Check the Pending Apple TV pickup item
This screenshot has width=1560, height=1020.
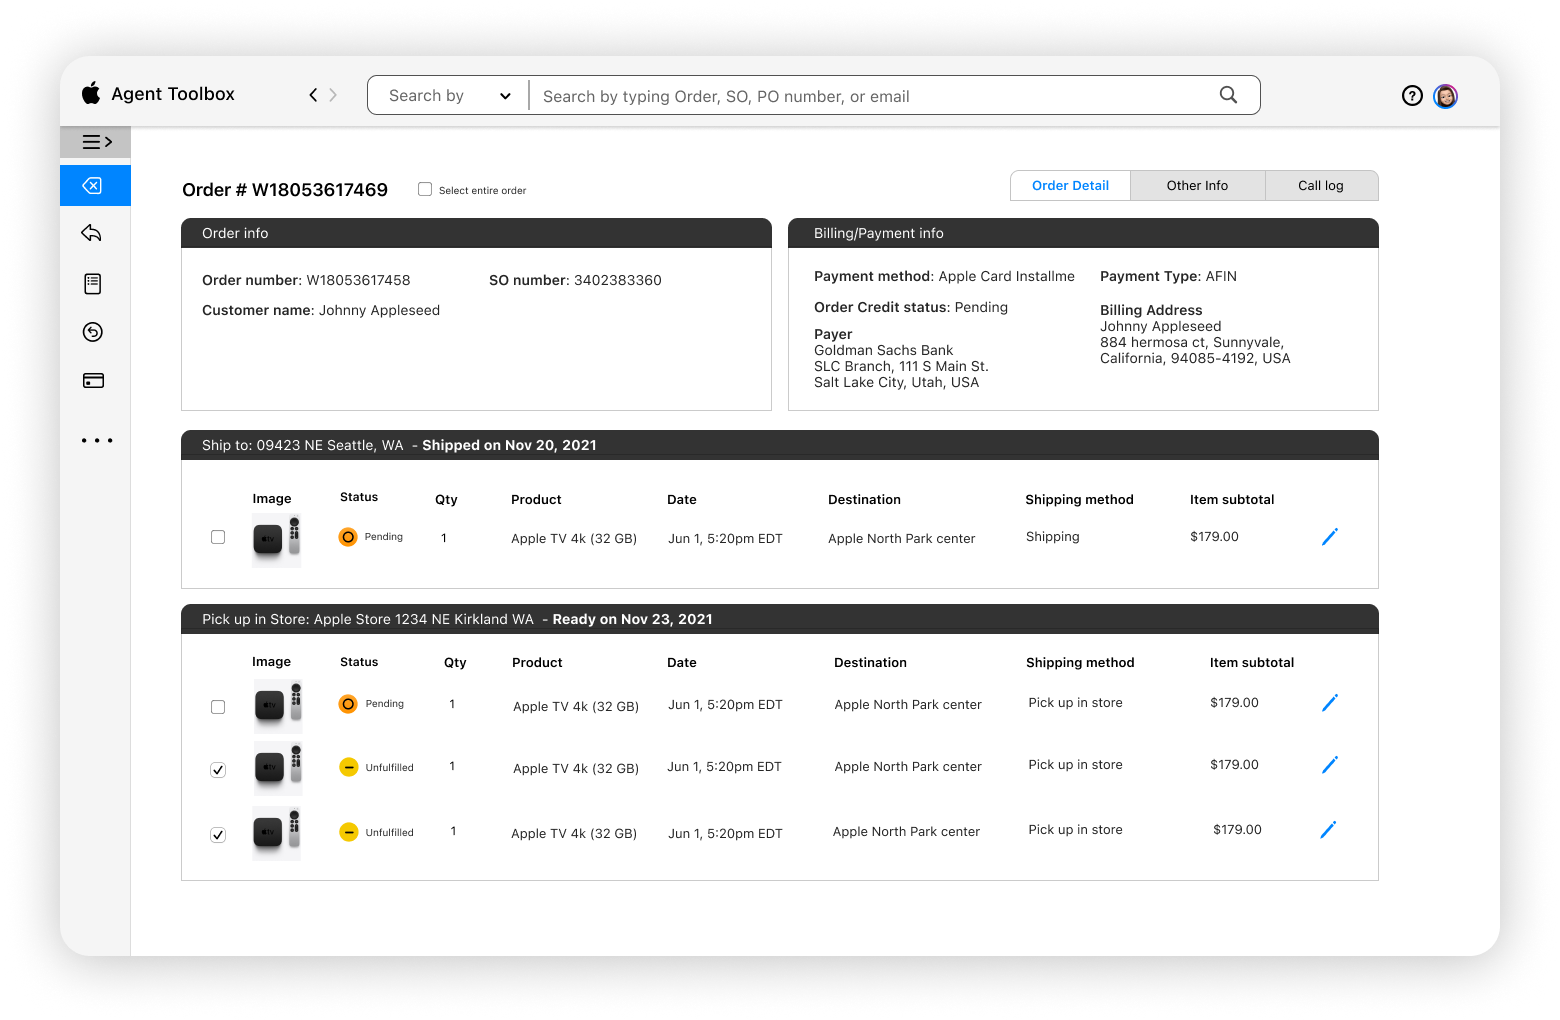pyautogui.click(x=218, y=706)
